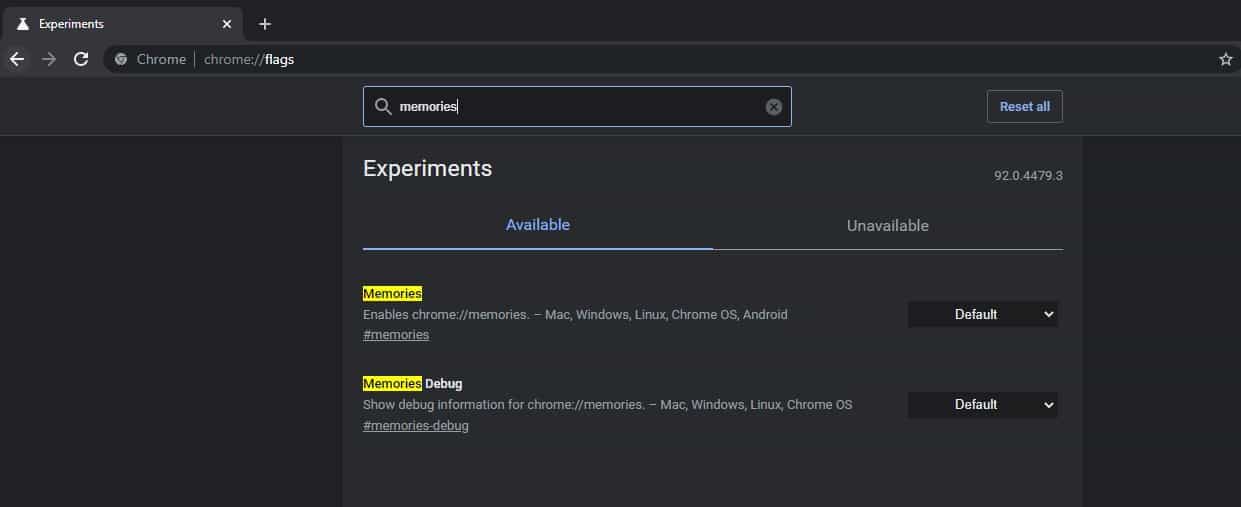Reload the chrome://flags page

(81, 59)
